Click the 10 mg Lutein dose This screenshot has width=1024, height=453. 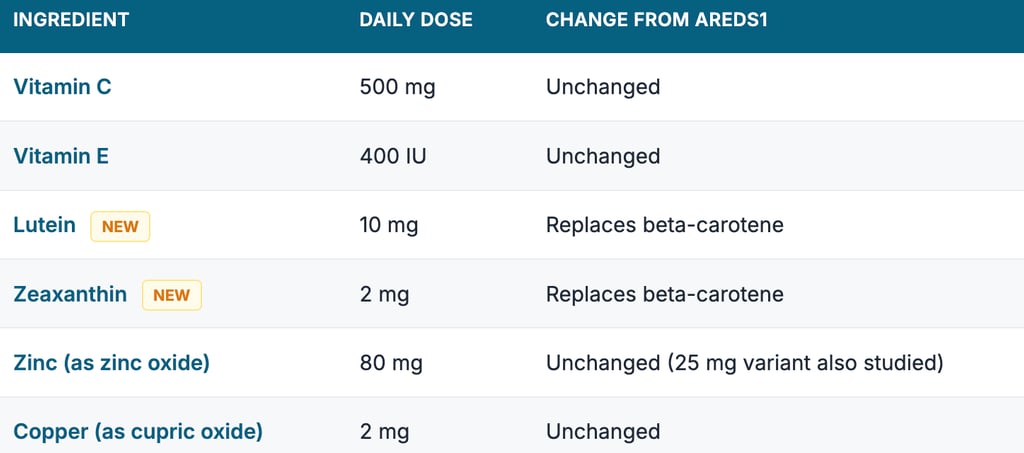(388, 225)
